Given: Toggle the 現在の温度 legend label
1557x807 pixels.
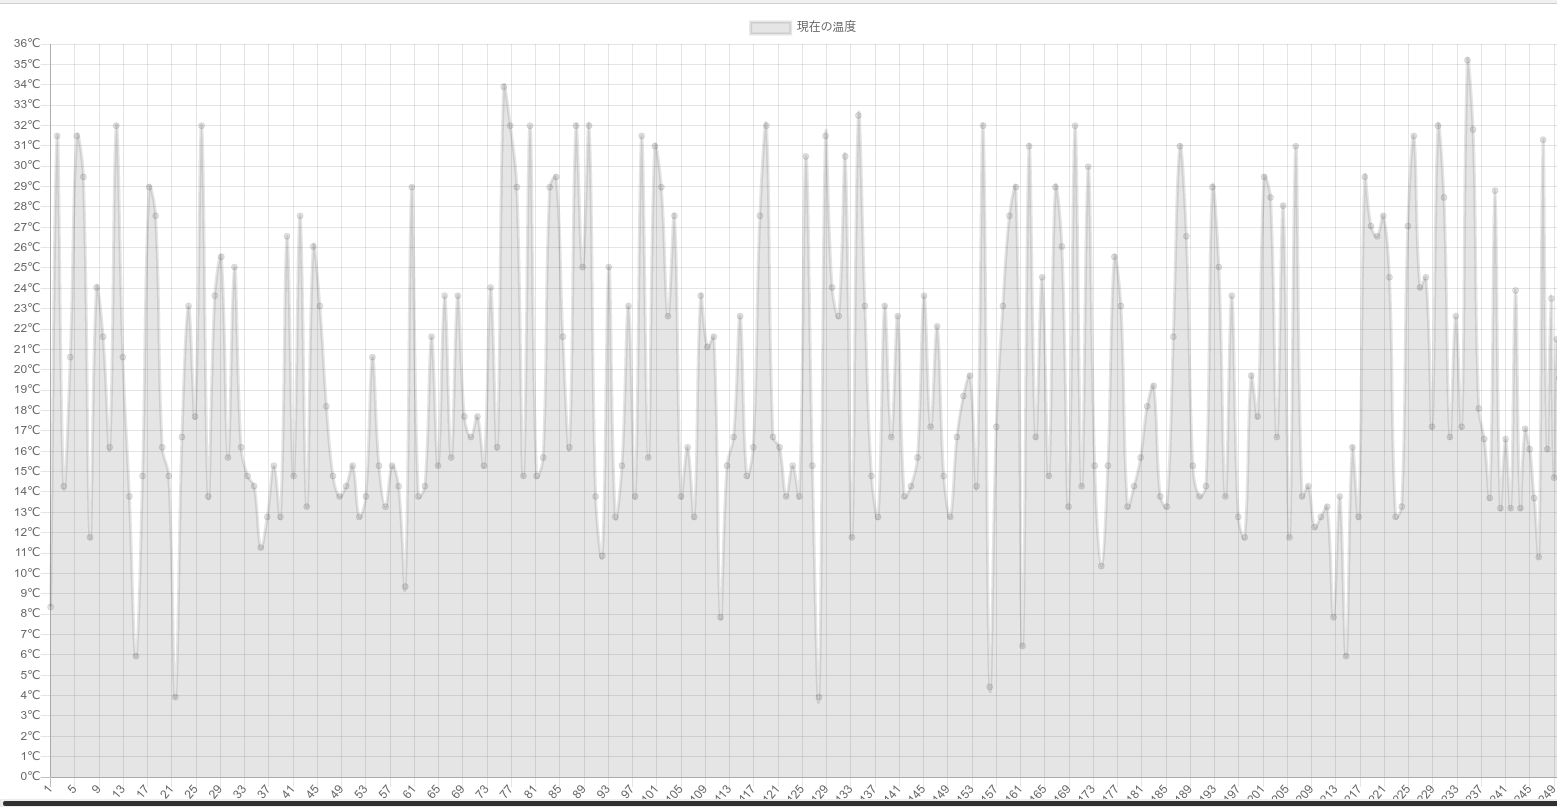Looking at the screenshot, I should point(826,27).
